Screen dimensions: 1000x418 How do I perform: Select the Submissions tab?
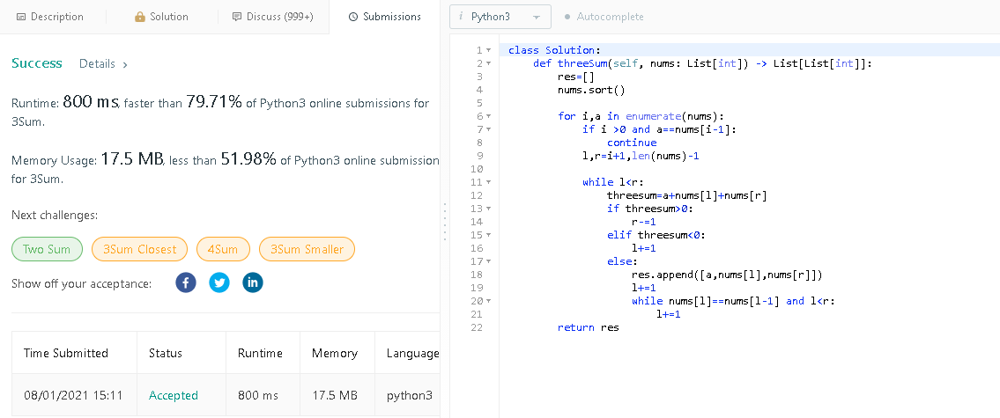click(385, 17)
